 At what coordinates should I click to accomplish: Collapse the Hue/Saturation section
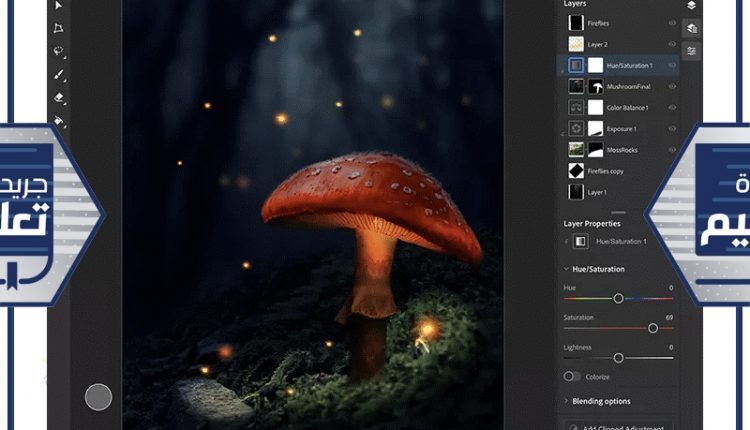[566, 269]
